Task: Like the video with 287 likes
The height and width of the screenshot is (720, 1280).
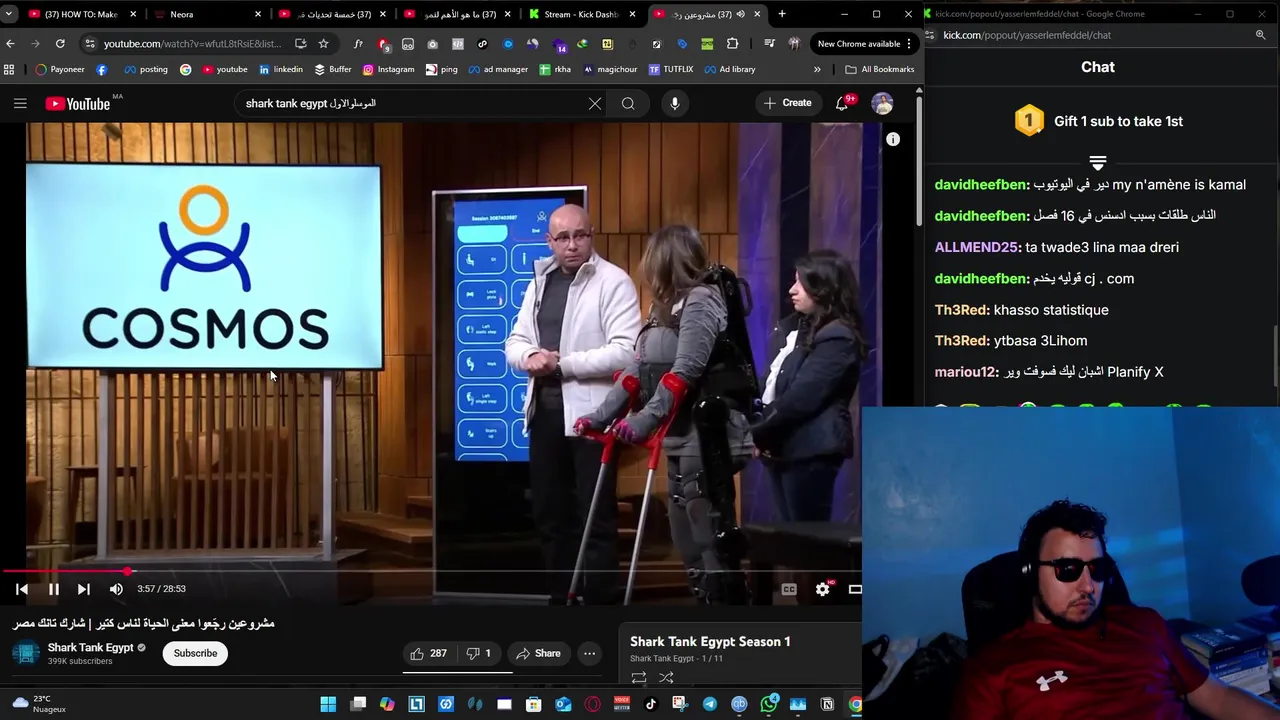Action: click(428, 653)
